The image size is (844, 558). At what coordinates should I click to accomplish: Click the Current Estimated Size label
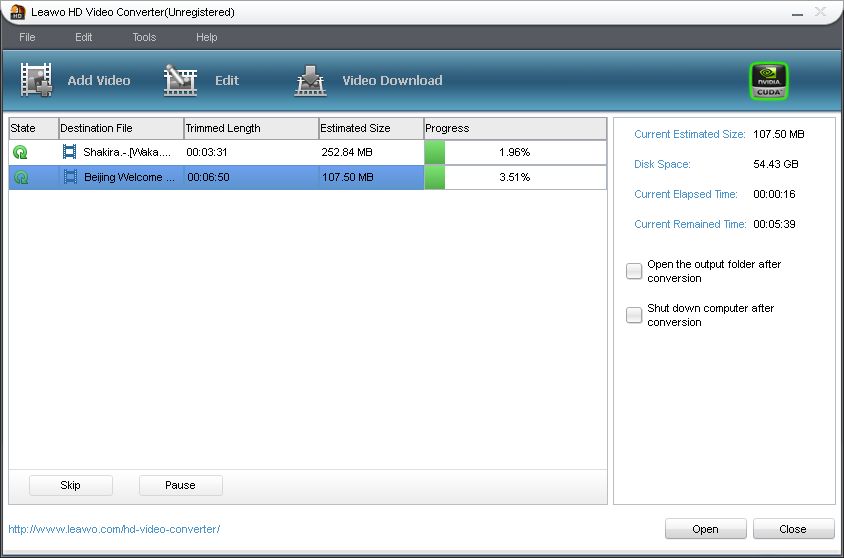(690, 134)
